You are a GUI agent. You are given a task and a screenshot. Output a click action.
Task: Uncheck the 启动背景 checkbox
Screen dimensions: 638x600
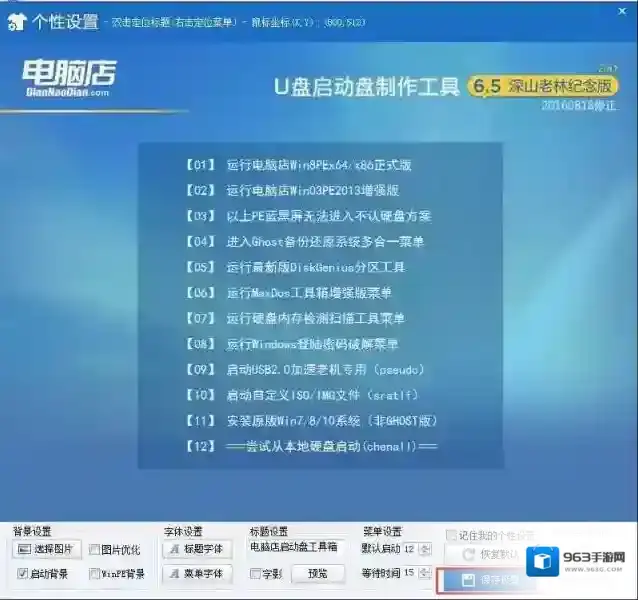click(x=22, y=574)
